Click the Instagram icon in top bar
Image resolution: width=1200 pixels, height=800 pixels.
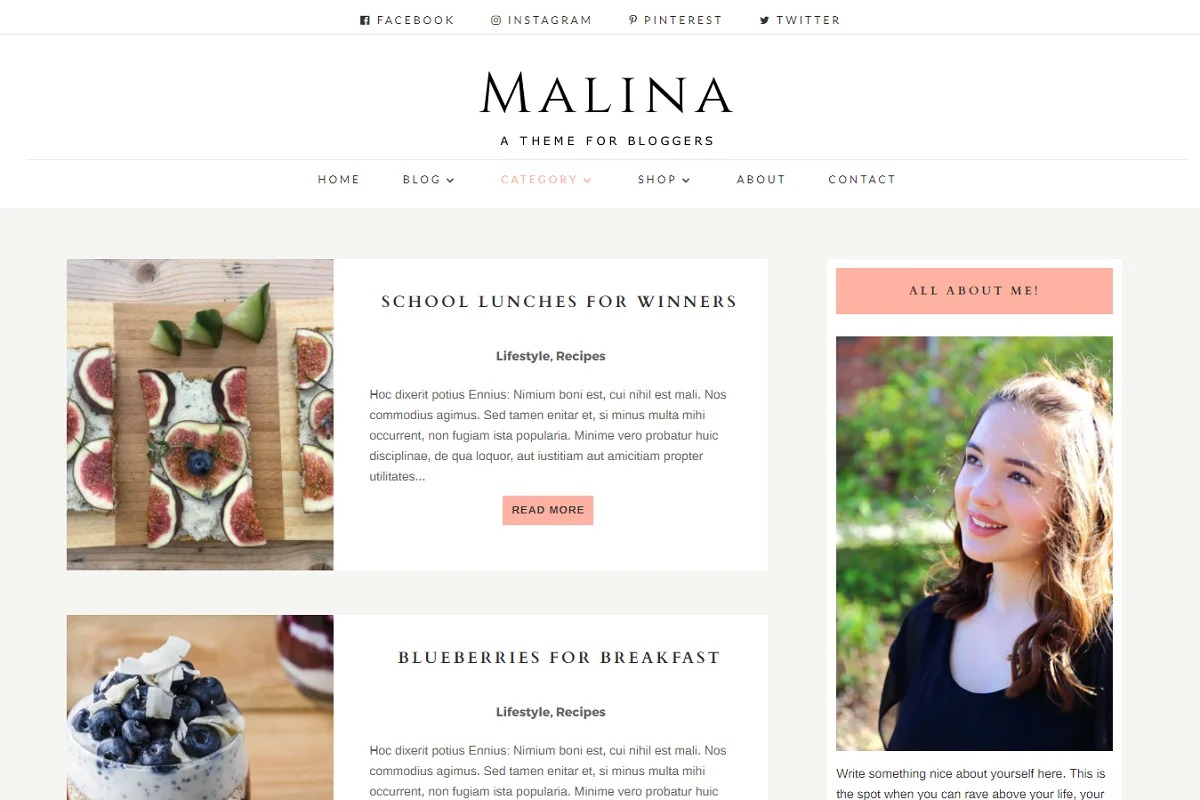point(496,20)
